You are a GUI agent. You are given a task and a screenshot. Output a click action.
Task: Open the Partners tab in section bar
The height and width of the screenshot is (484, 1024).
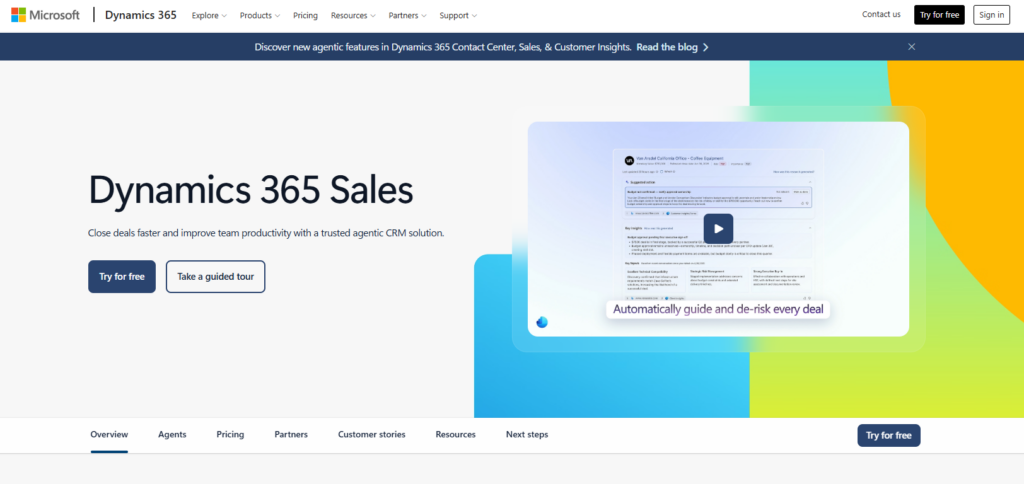coord(291,434)
